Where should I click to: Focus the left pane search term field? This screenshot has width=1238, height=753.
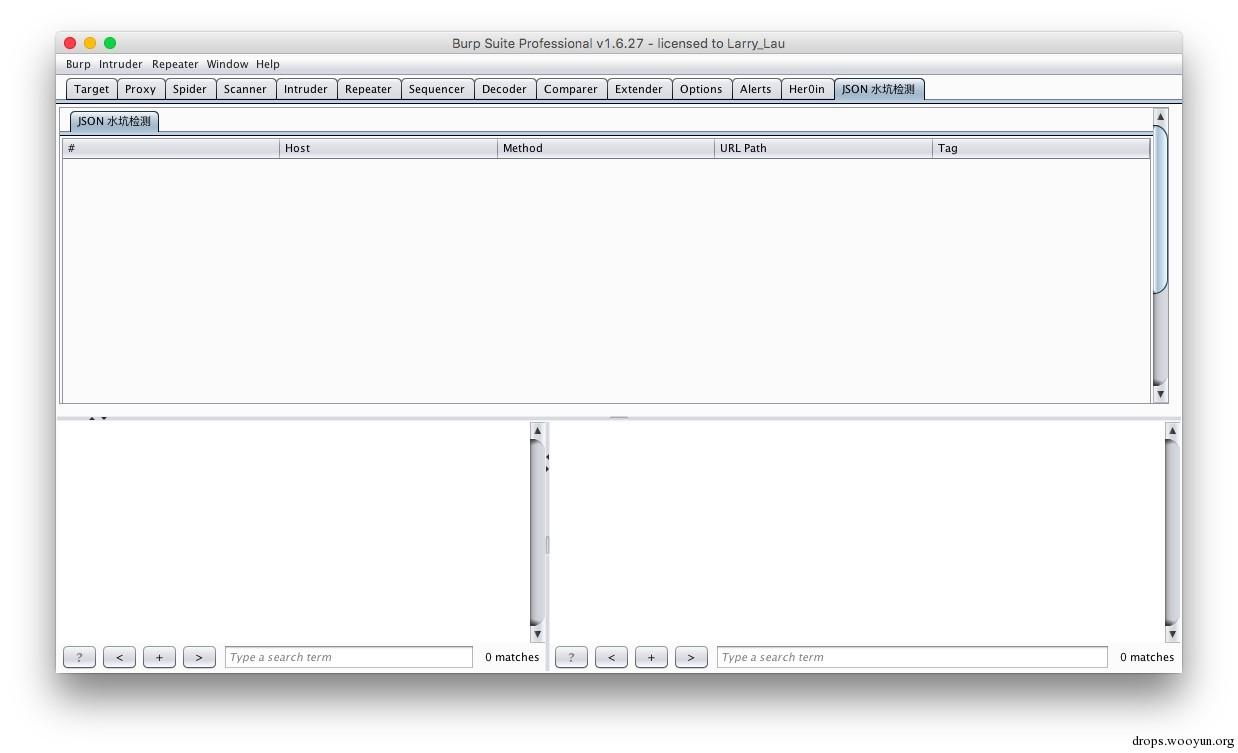coord(349,657)
